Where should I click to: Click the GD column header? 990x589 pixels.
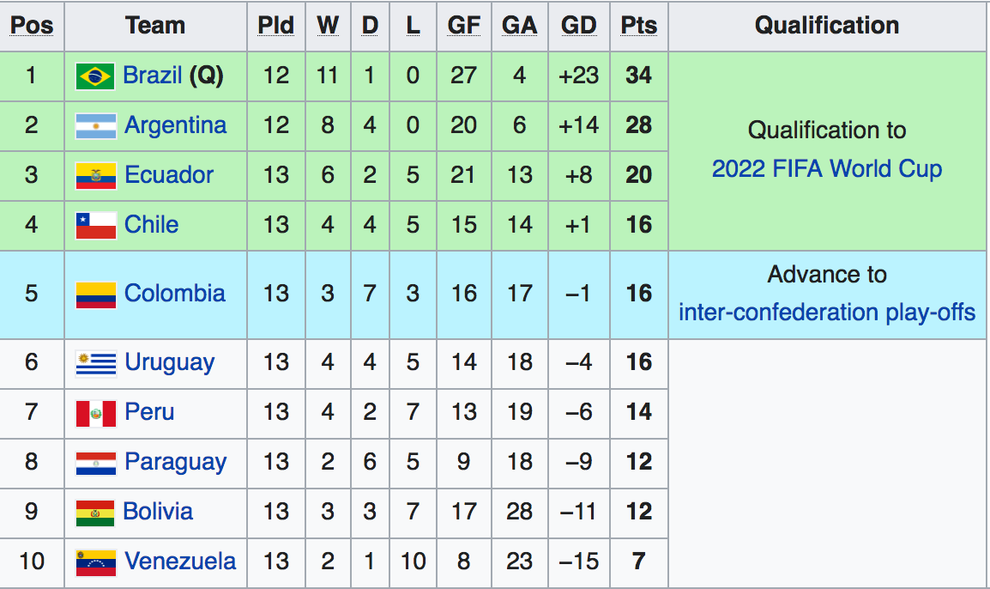click(579, 26)
